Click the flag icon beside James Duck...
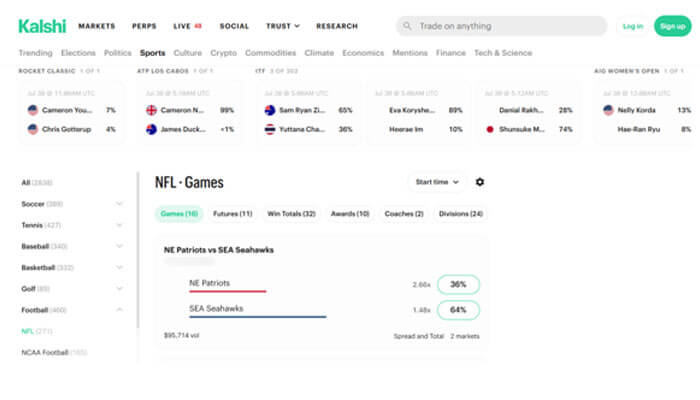 (x=151, y=129)
